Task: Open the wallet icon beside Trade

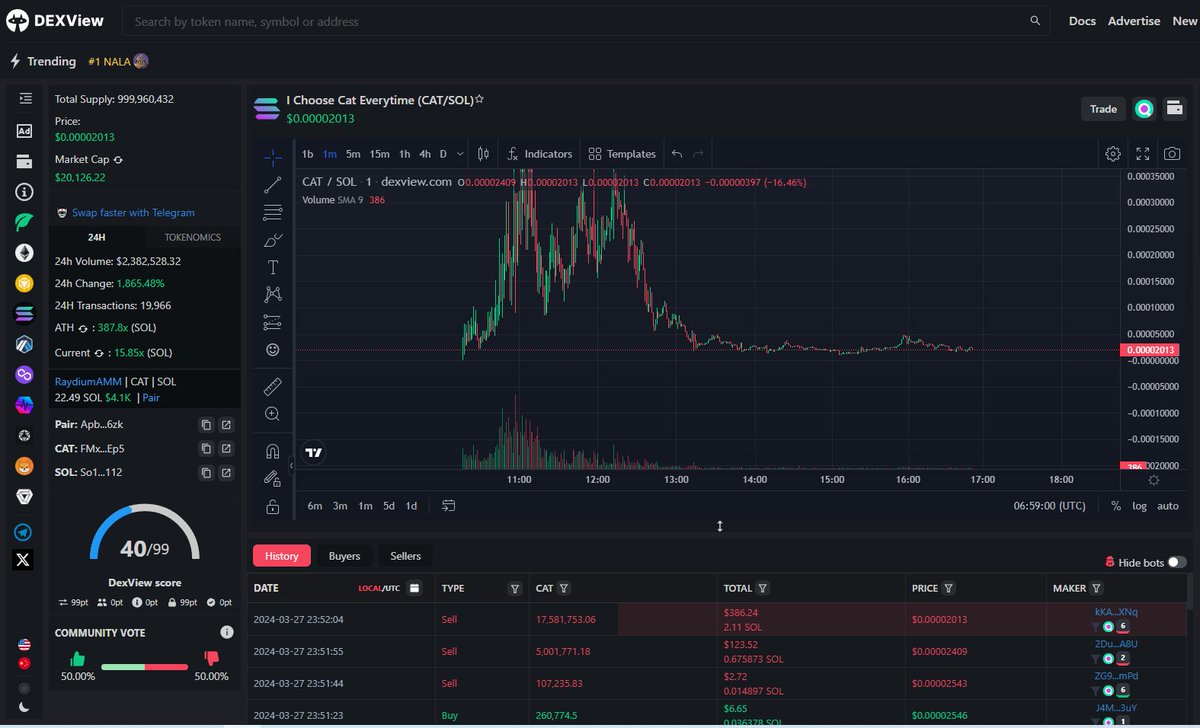Action: (1175, 109)
